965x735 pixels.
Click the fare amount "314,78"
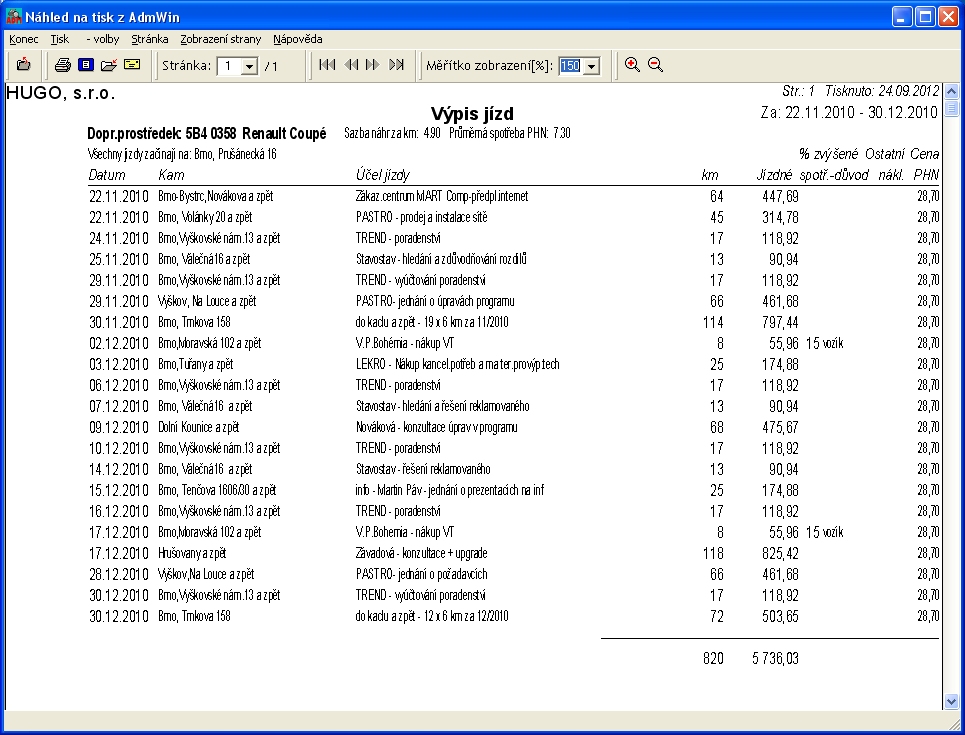pos(780,217)
